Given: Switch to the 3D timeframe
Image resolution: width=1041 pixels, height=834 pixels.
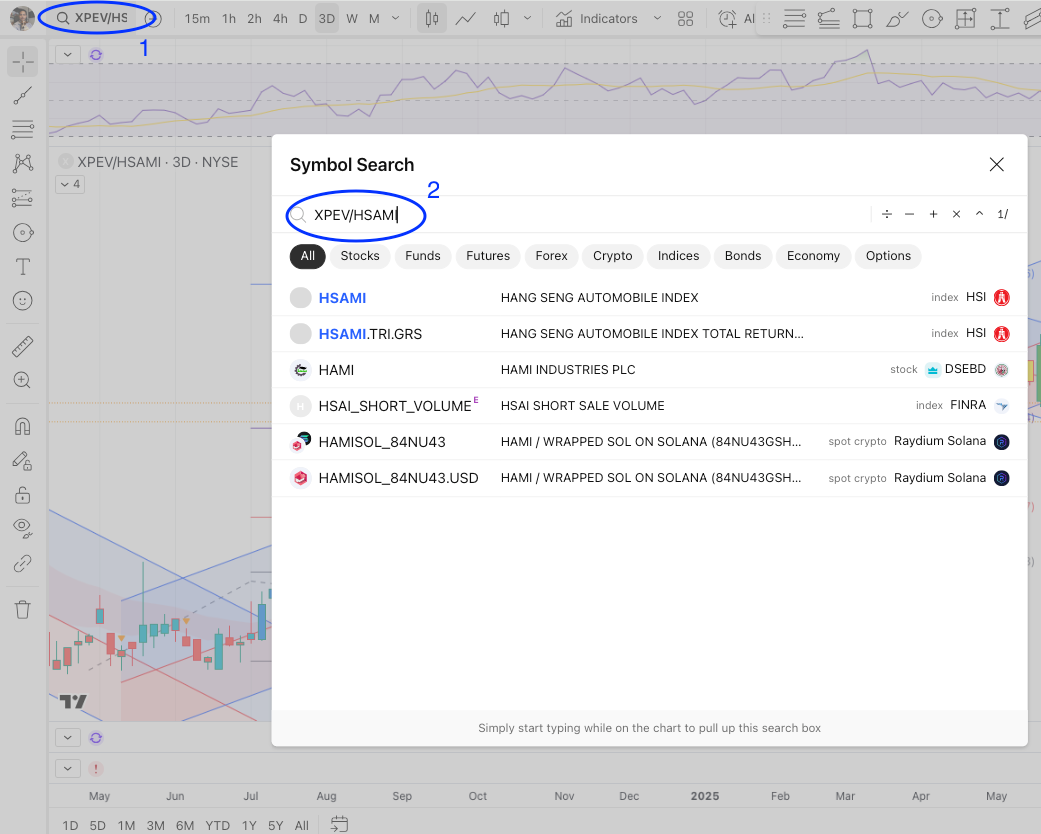Looking at the screenshot, I should 327,19.
